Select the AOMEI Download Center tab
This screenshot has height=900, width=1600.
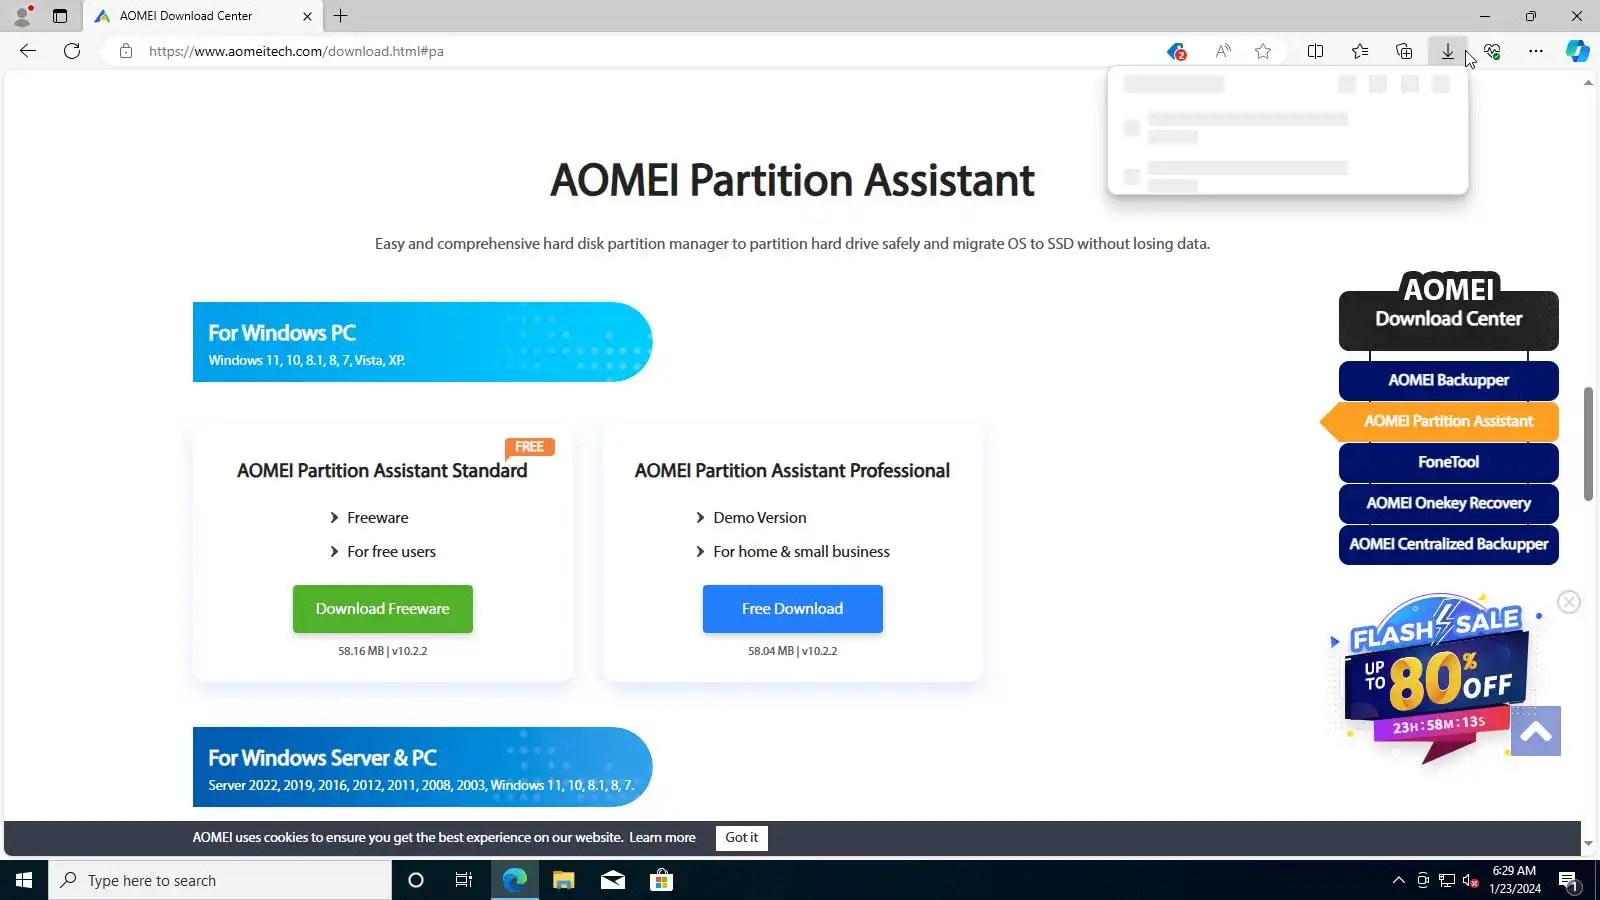click(x=203, y=16)
